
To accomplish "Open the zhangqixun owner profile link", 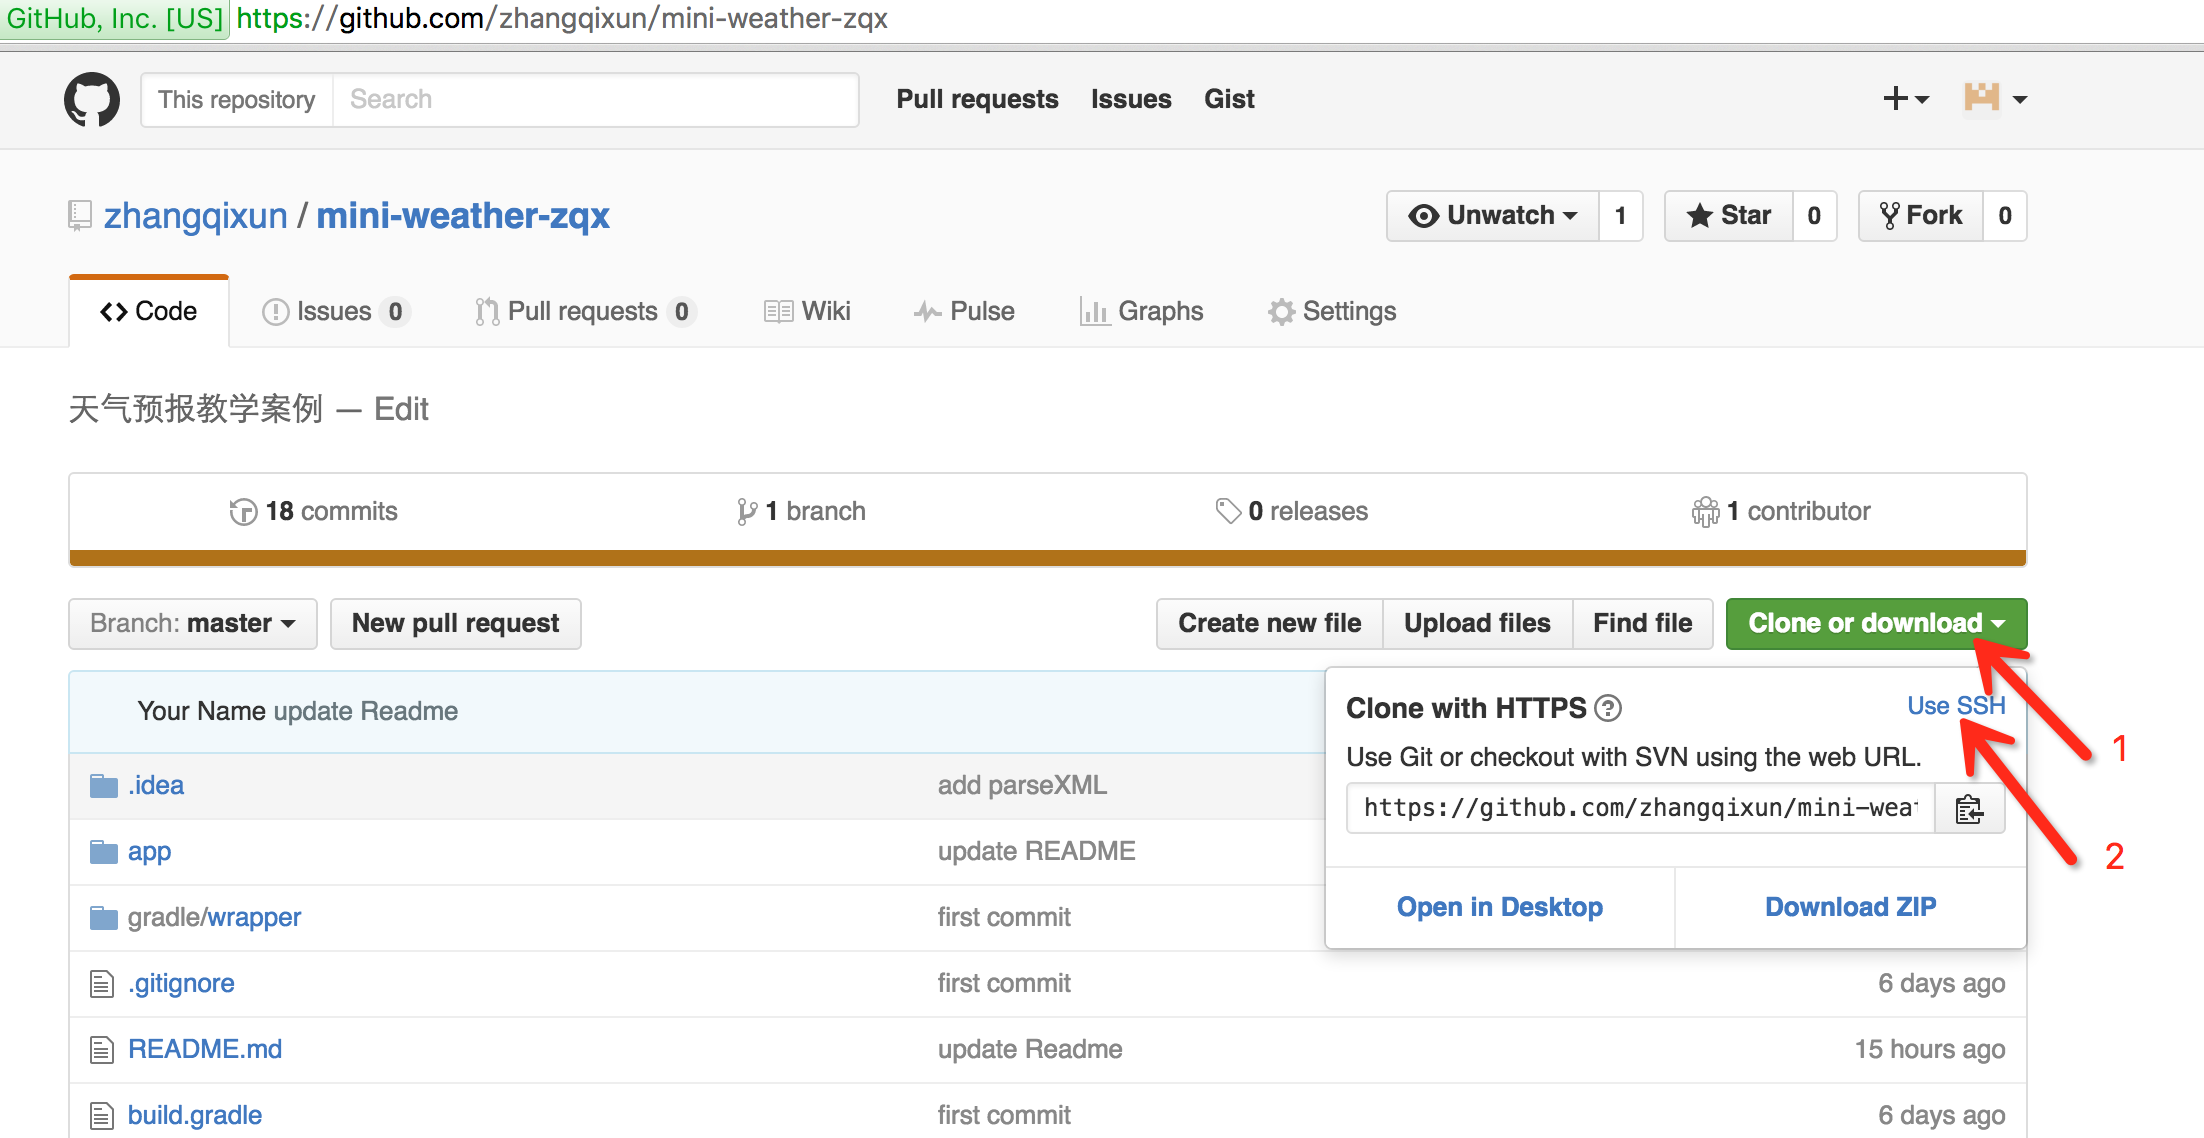I will pos(196,216).
